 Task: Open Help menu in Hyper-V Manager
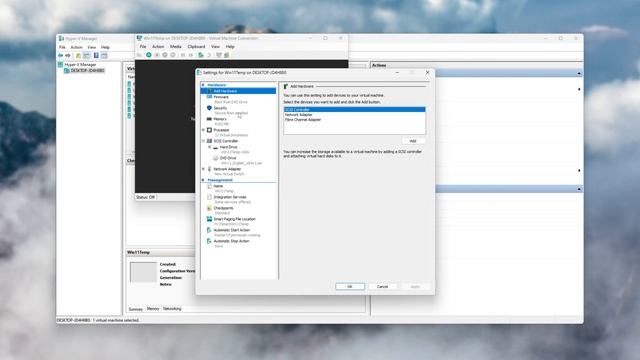tap(105, 47)
